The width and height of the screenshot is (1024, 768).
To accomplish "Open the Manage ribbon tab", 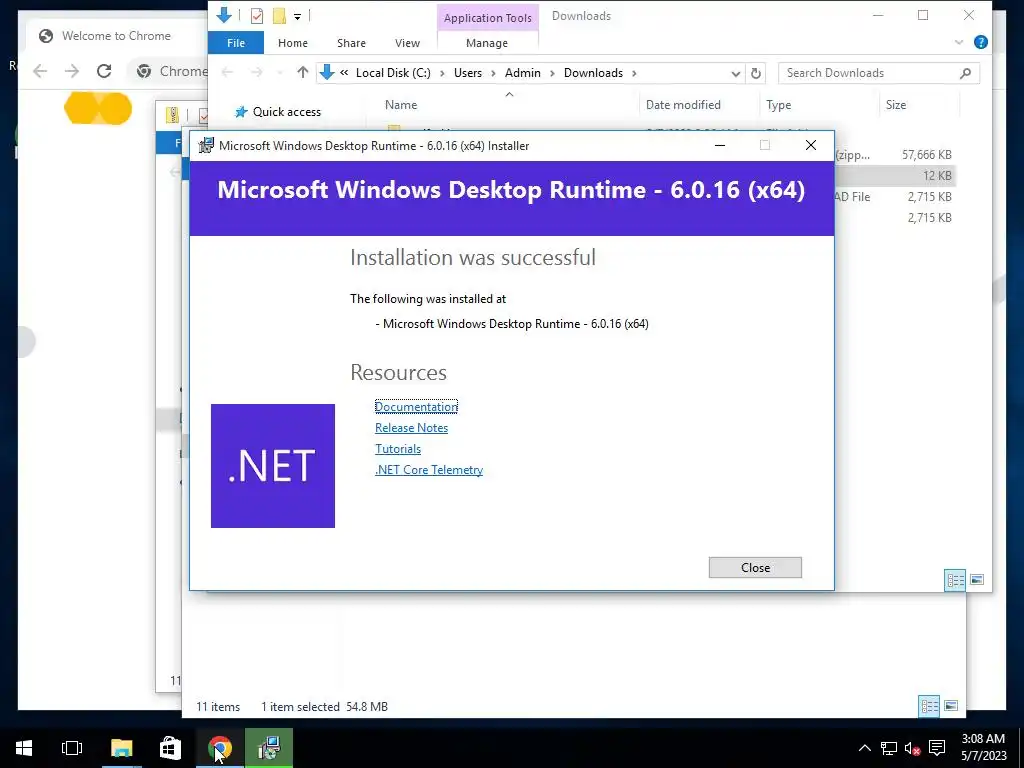I will tap(487, 43).
